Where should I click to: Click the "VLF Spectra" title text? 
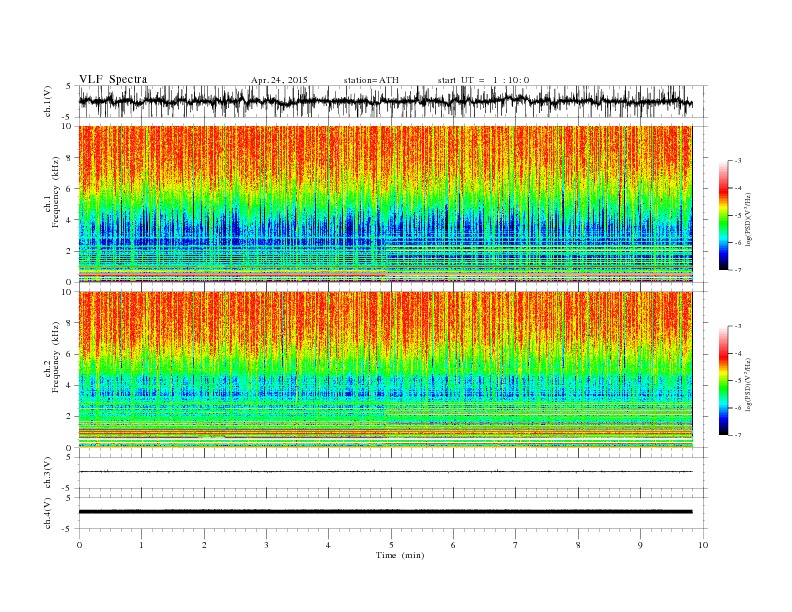click(x=113, y=79)
